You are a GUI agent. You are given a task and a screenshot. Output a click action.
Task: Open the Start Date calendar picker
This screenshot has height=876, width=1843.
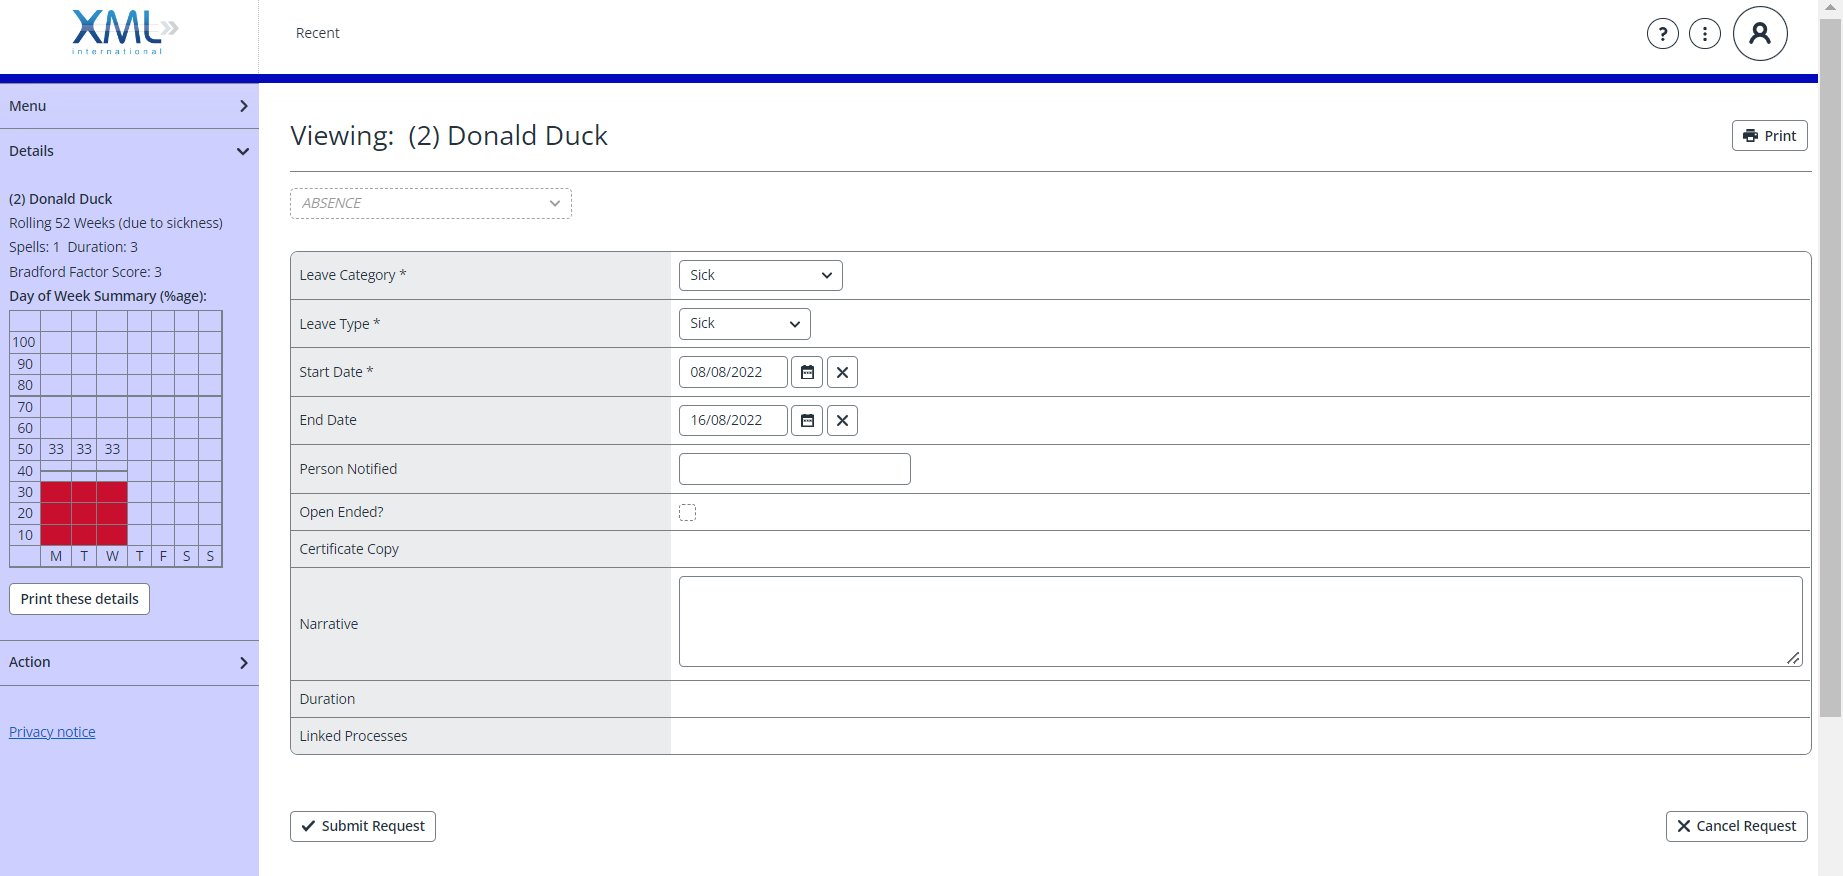point(807,372)
